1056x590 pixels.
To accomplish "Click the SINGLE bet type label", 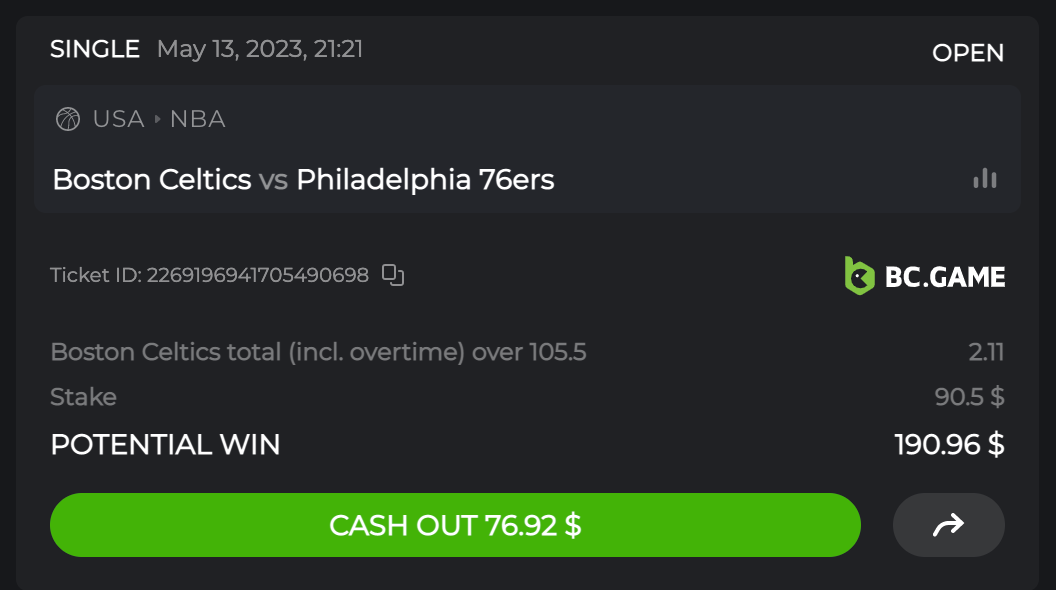I will pos(95,49).
